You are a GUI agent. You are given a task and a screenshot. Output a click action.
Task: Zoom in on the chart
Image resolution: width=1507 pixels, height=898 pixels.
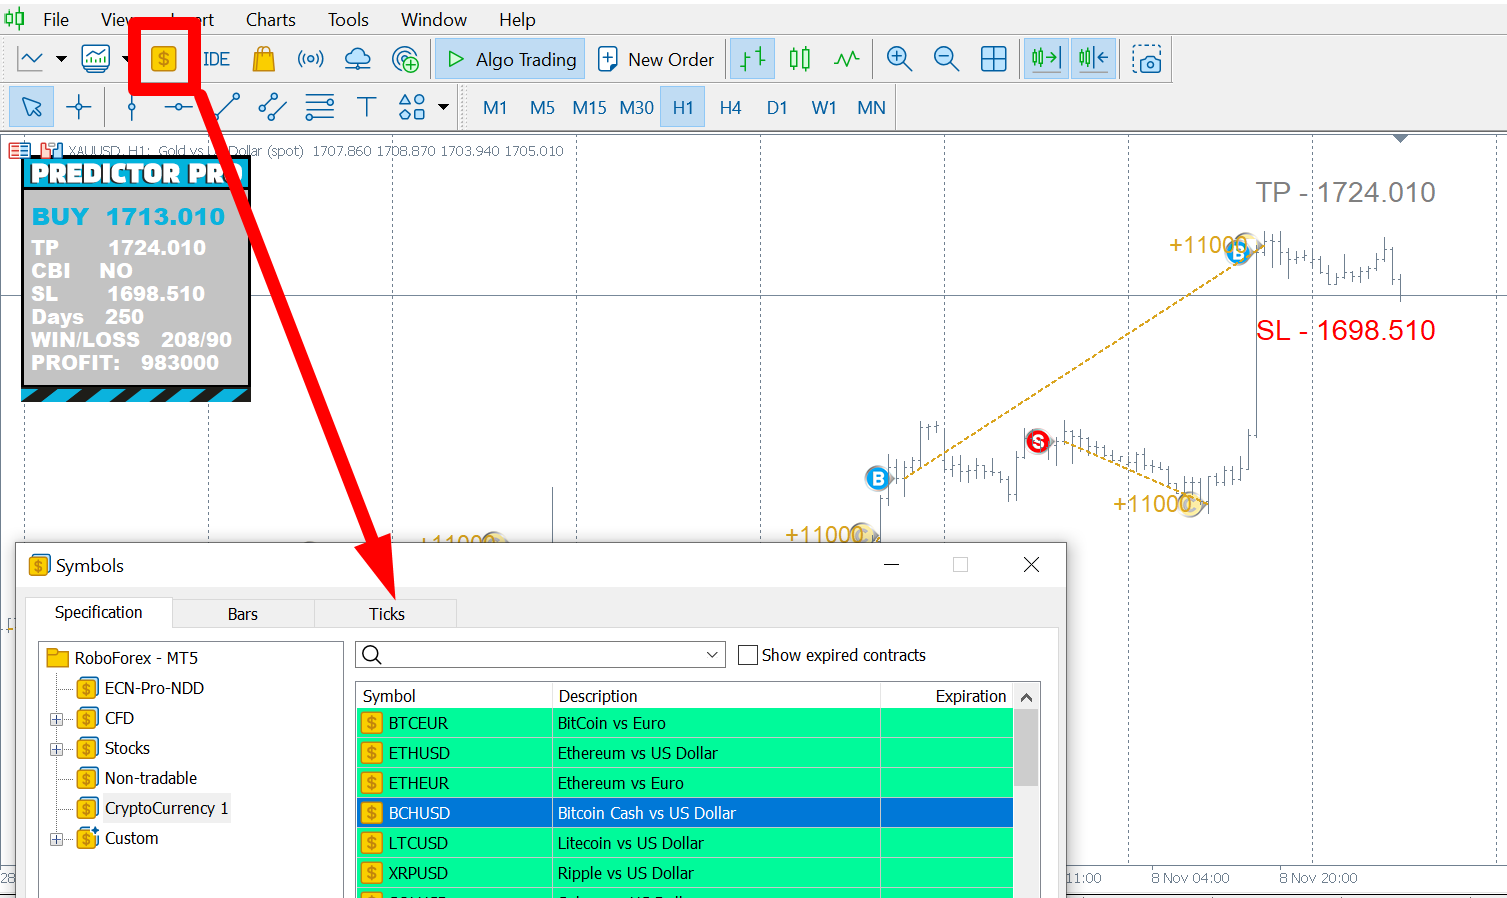[899, 59]
